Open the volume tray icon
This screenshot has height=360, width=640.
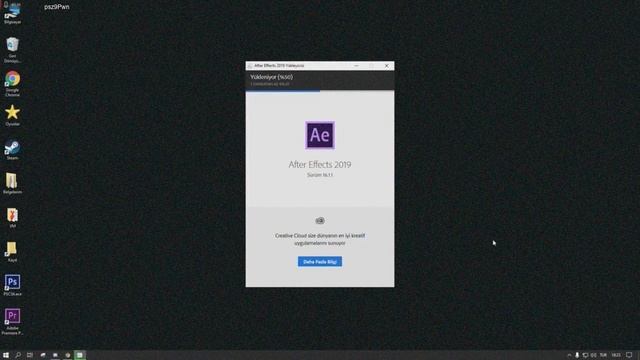(593, 355)
